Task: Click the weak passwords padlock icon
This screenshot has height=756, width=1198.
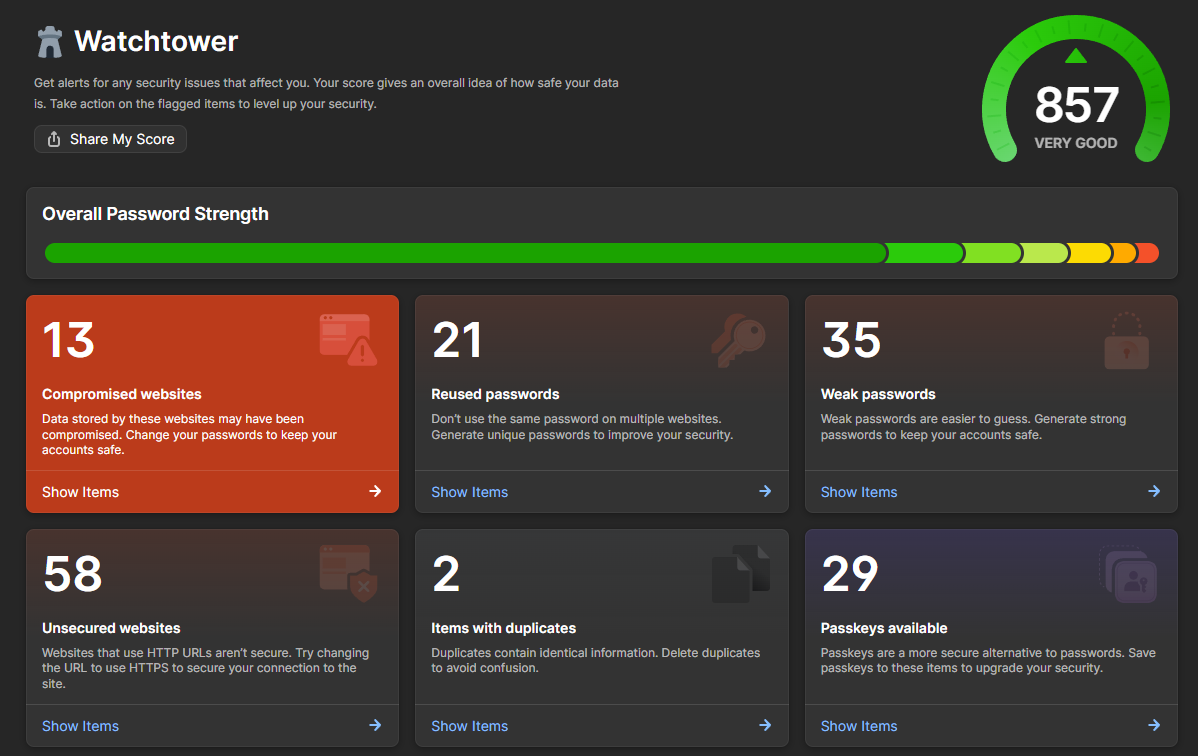Action: click(1126, 340)
